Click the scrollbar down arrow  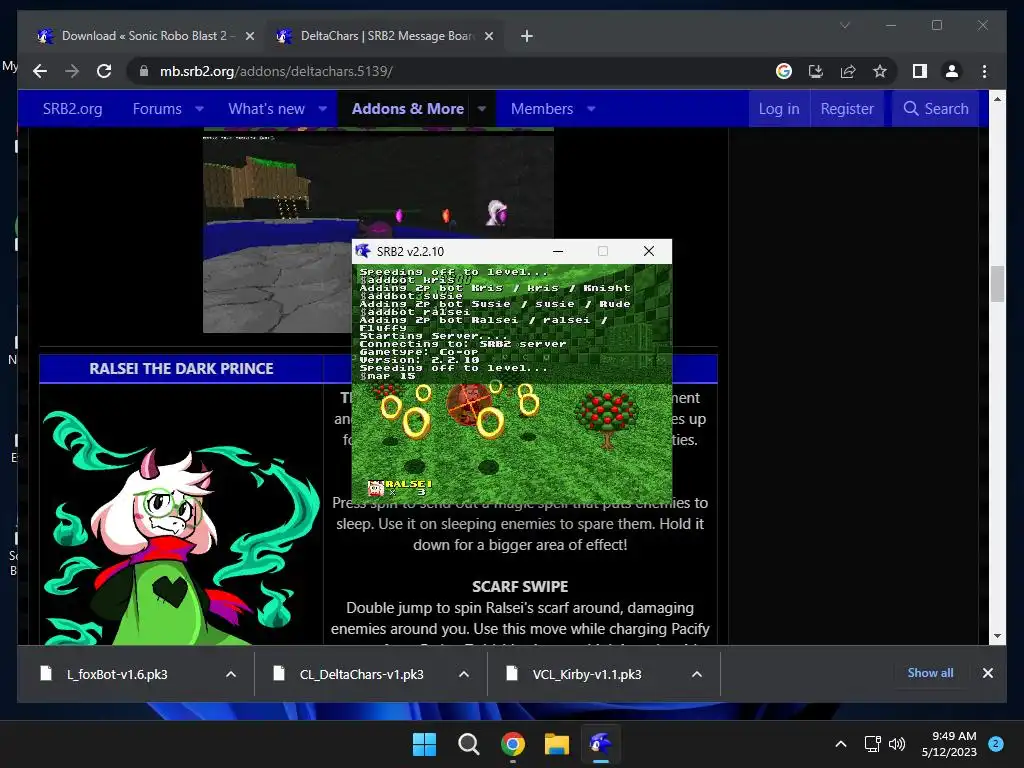click(x=997, y=636)
